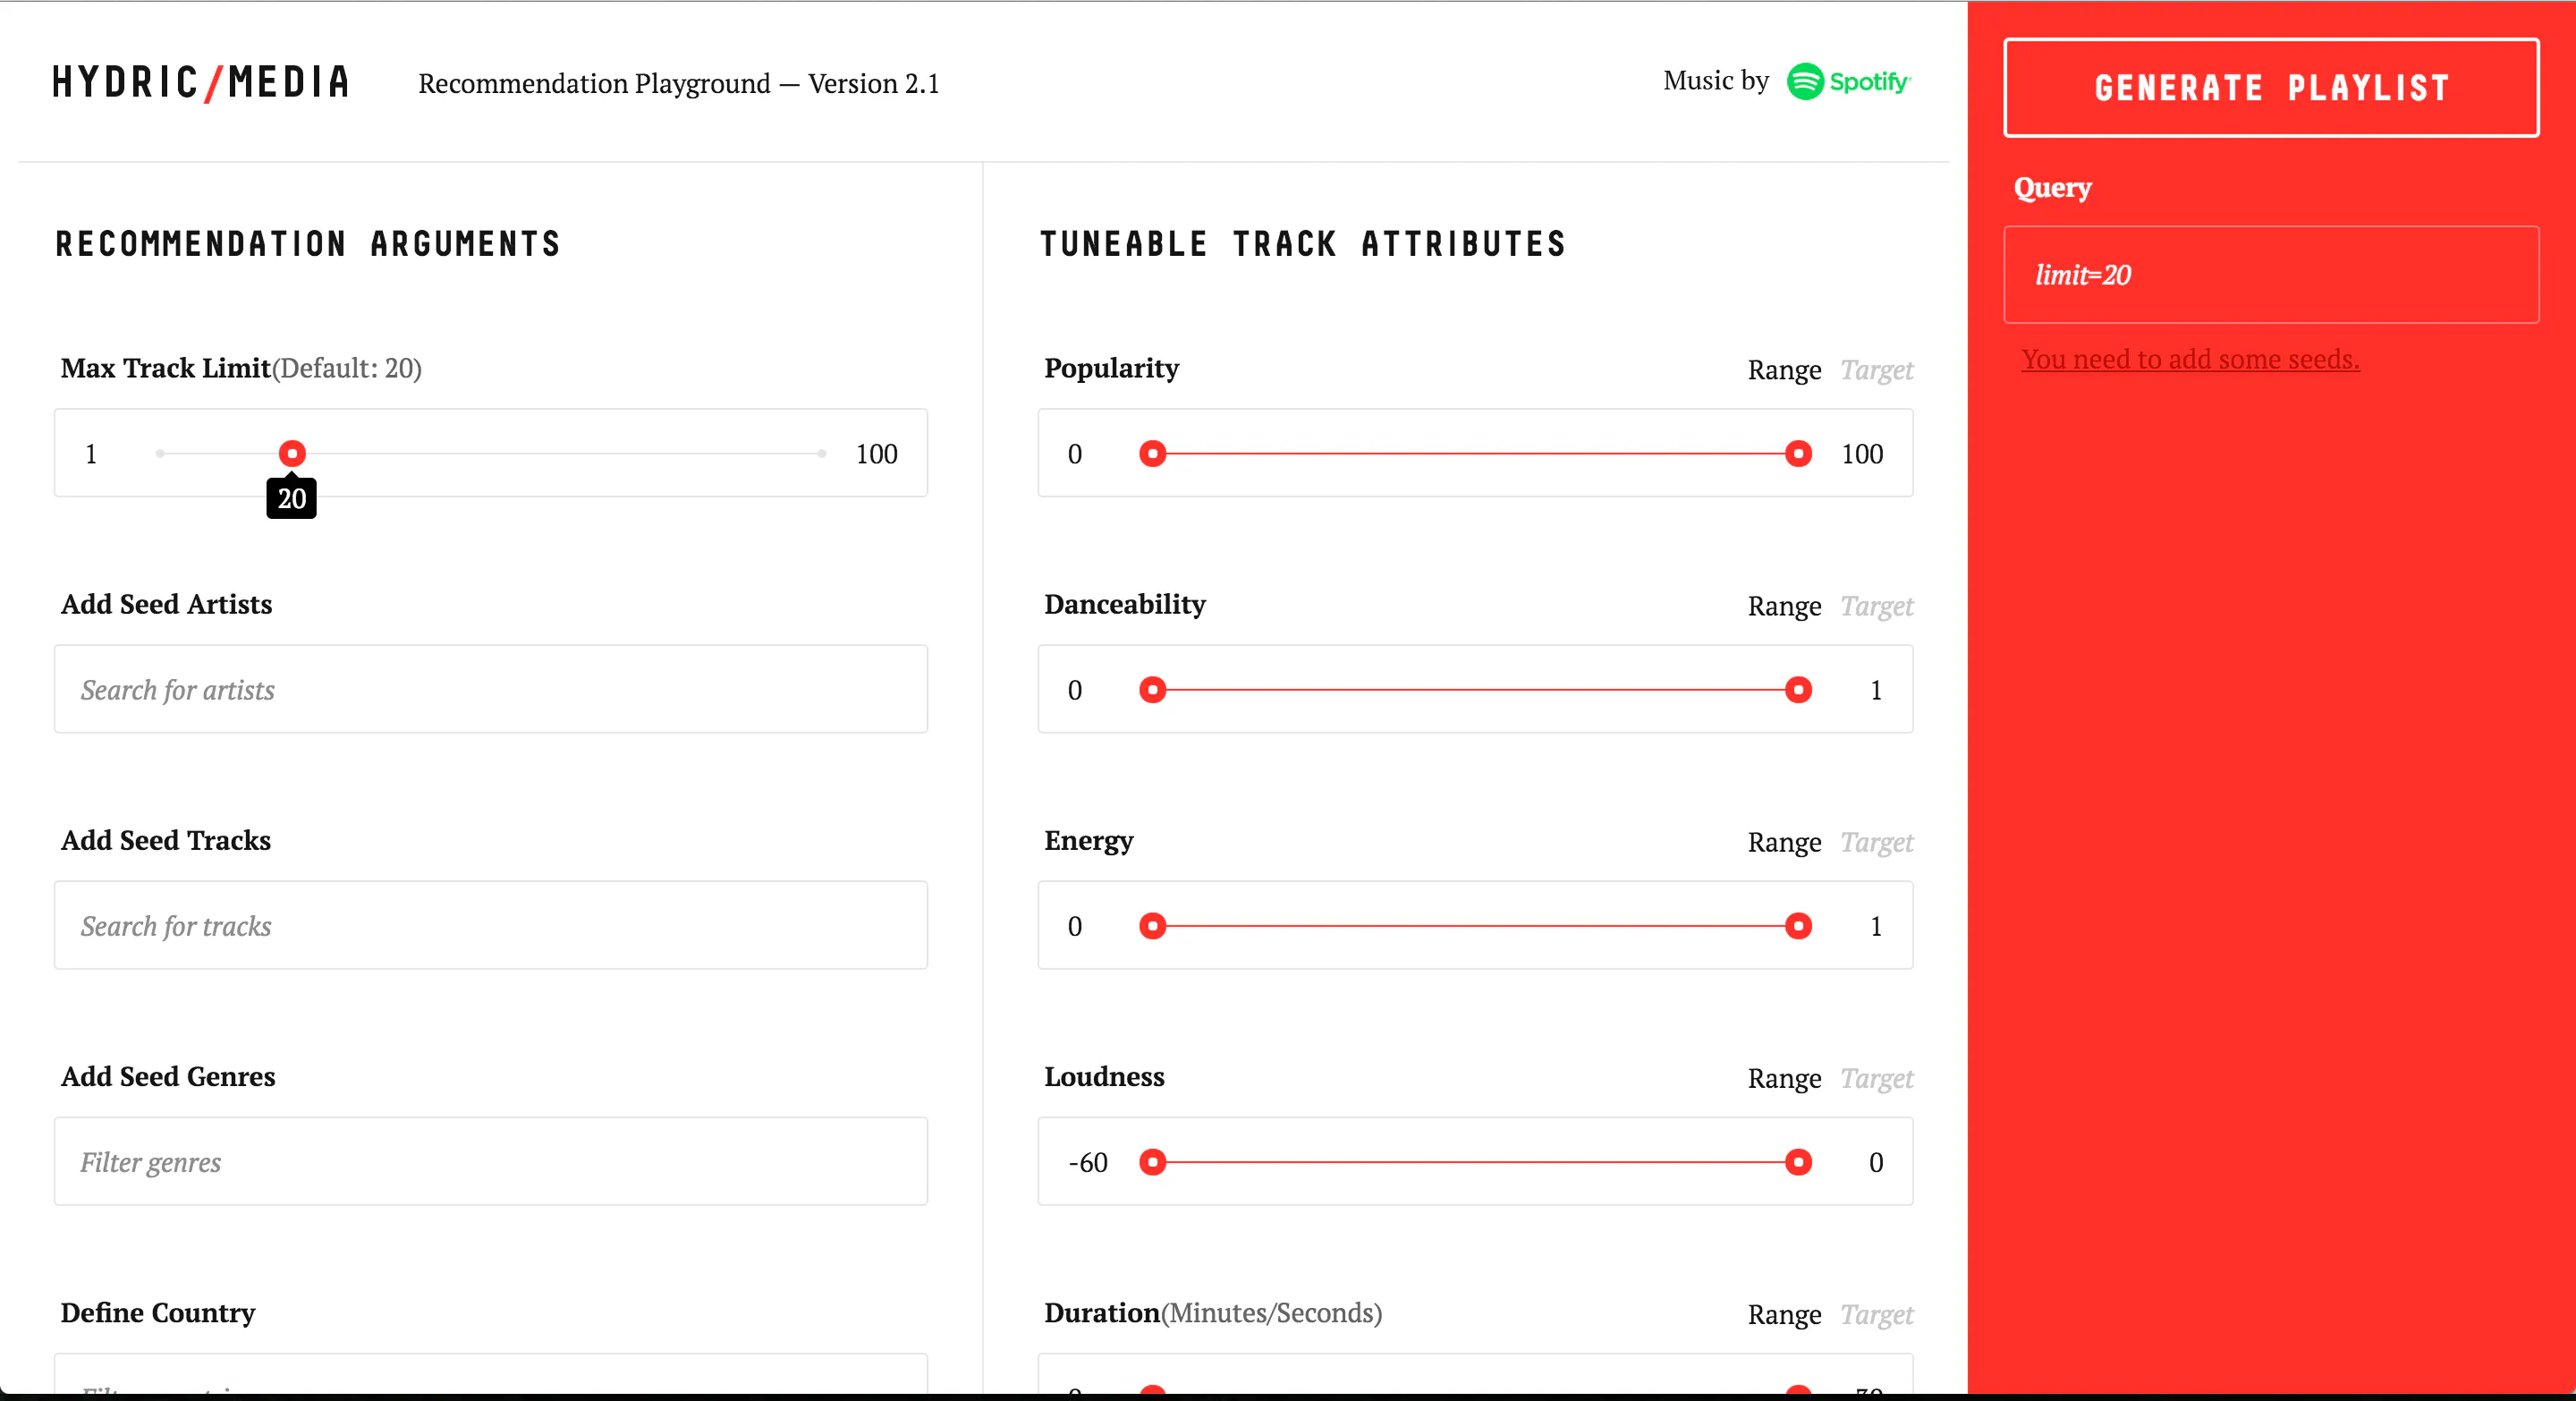Viewport: 2576px width, 1401px height.
Task: Click the Max Track Limit slider handle
Action: 292,454
